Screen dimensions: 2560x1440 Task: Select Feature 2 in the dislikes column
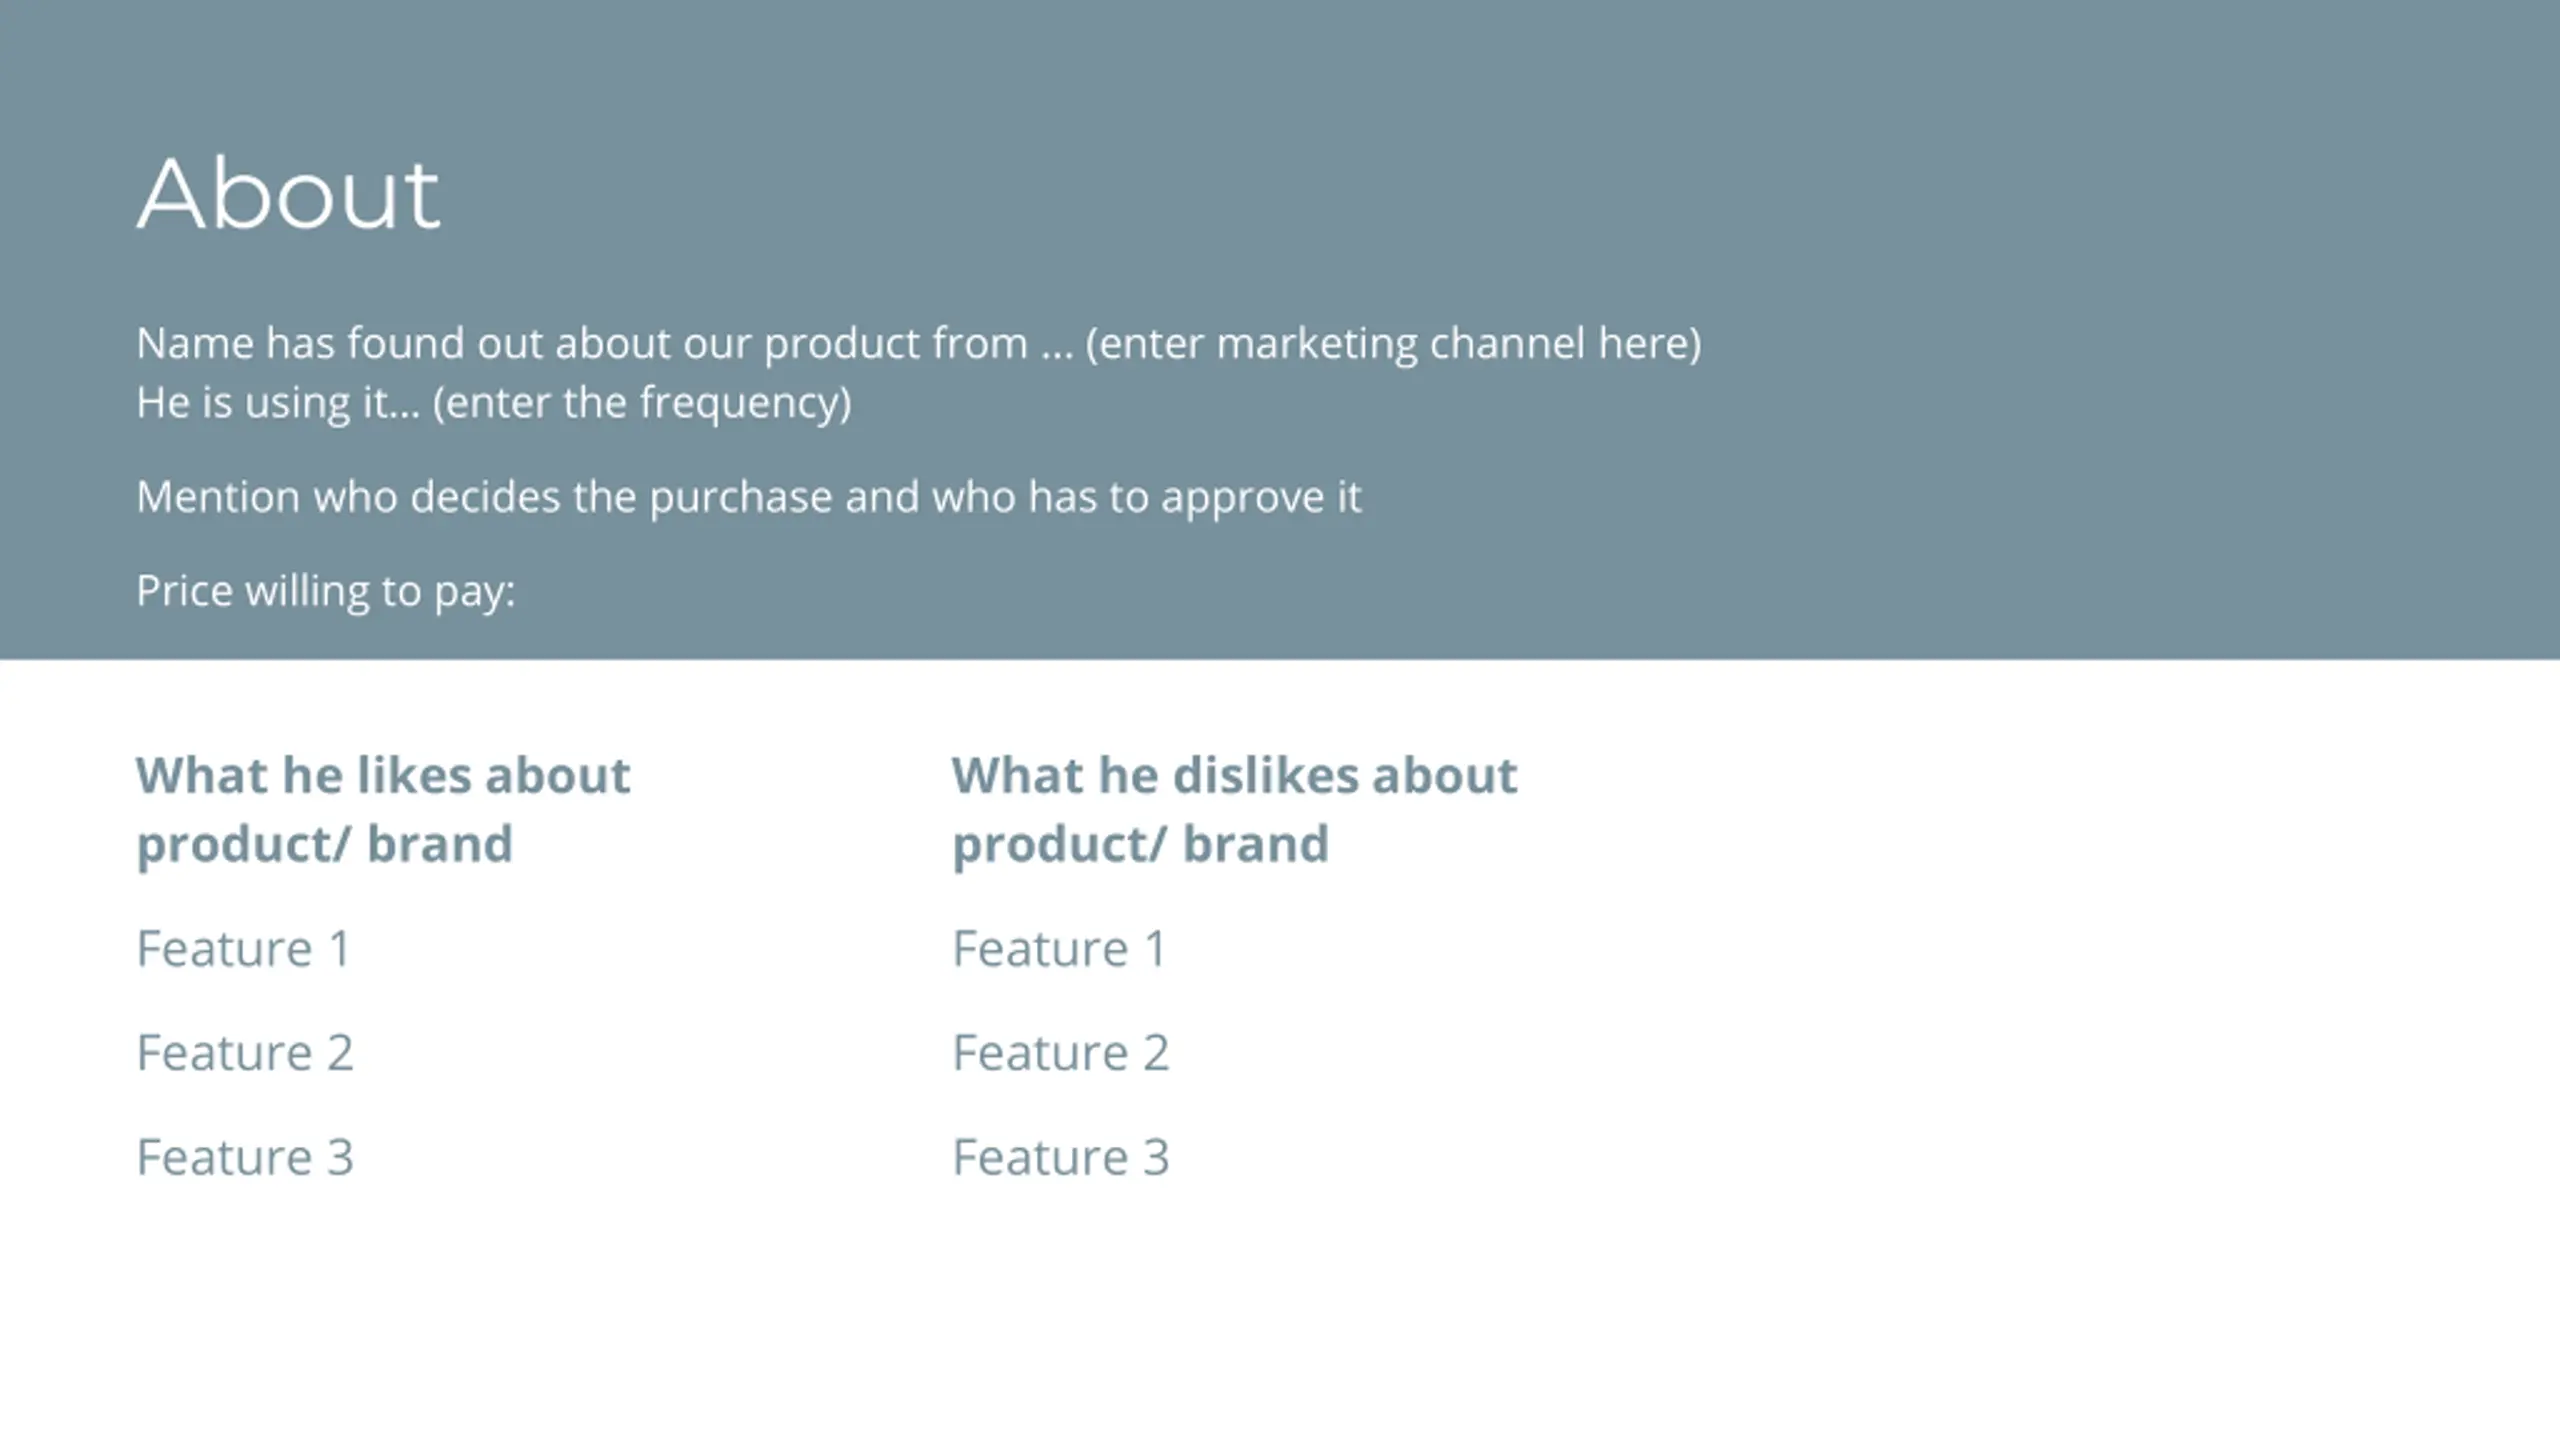tap(1061, 1052)
